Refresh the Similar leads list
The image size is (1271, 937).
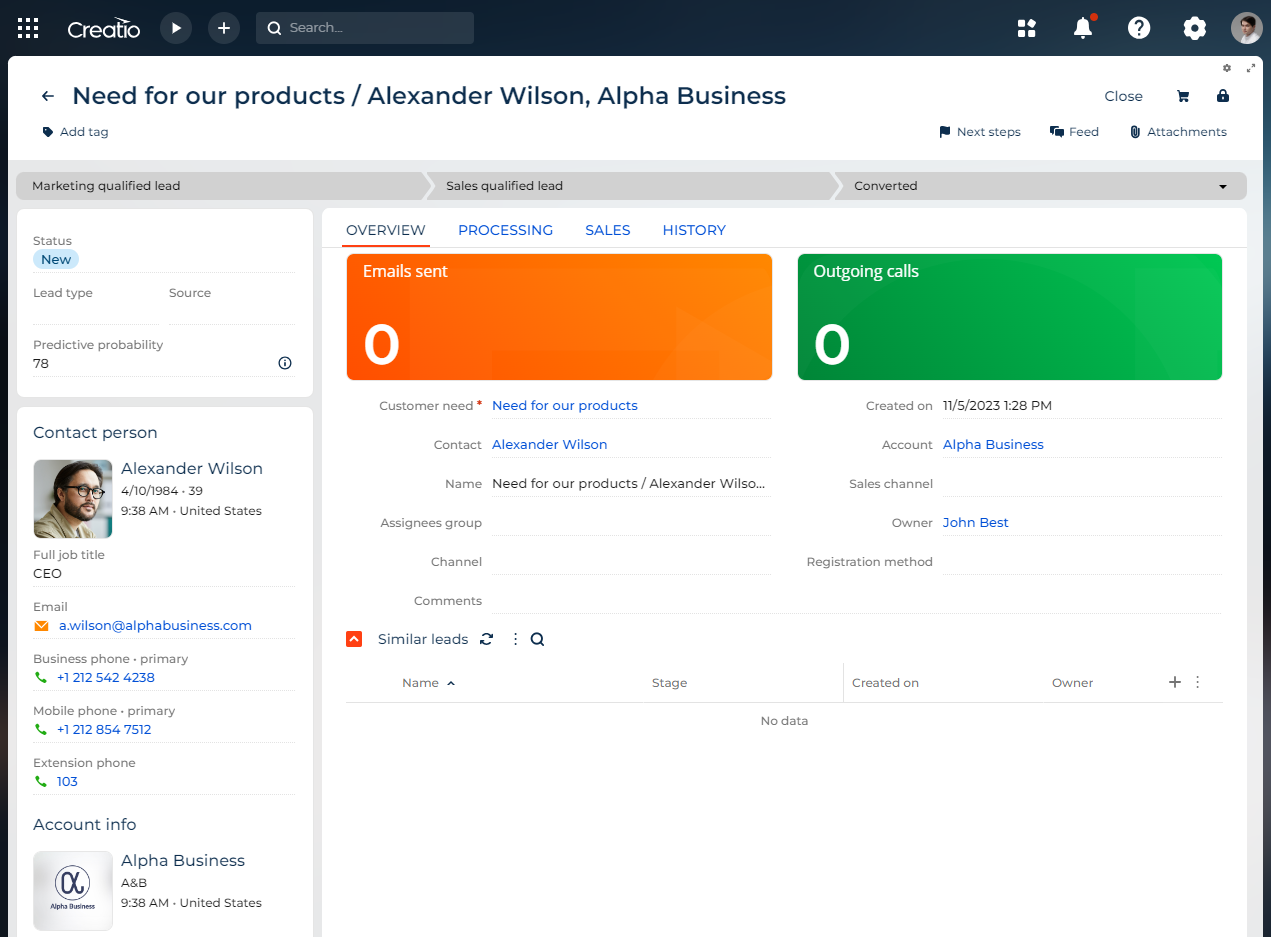487,639
